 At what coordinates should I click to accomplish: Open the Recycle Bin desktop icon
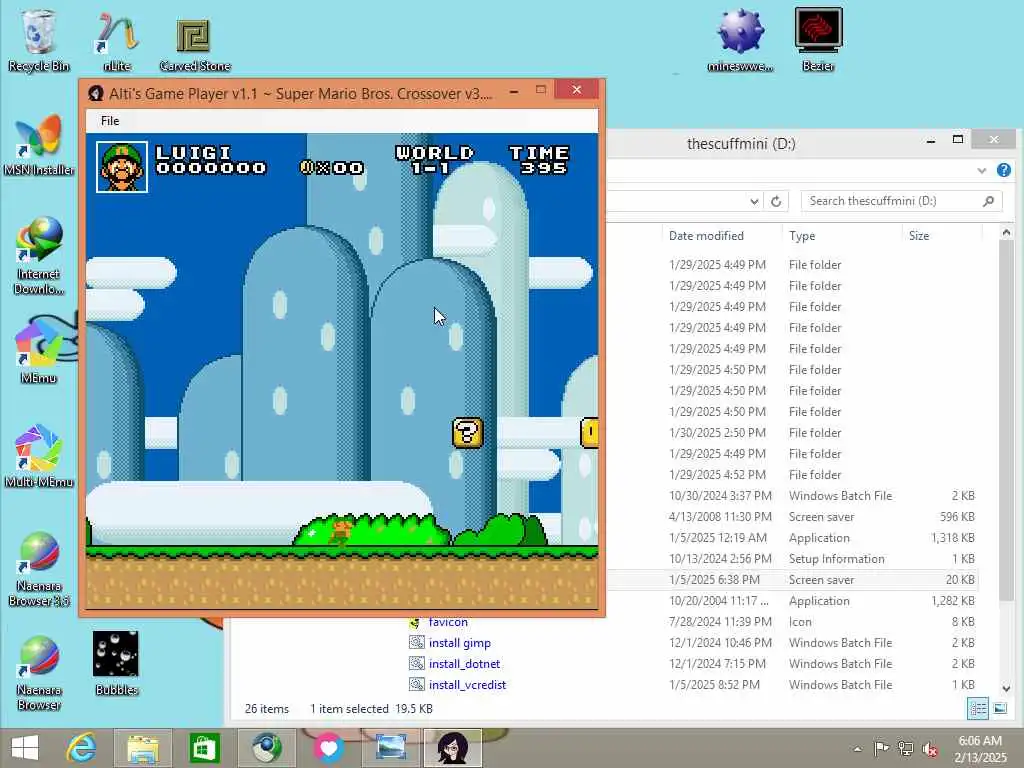pos(38,40)
